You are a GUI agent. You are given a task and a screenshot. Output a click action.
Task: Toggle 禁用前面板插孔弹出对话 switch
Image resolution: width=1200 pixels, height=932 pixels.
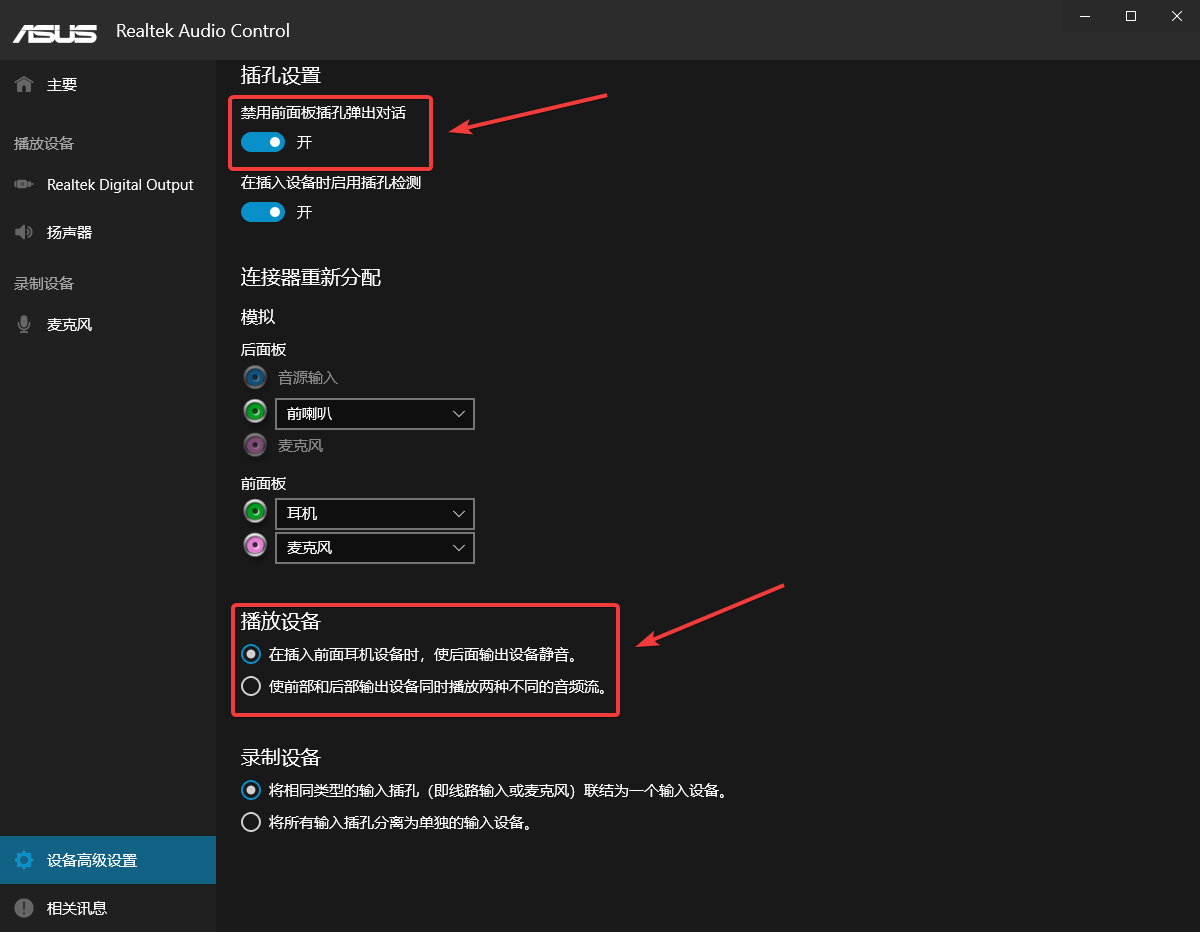click(263, 142)
